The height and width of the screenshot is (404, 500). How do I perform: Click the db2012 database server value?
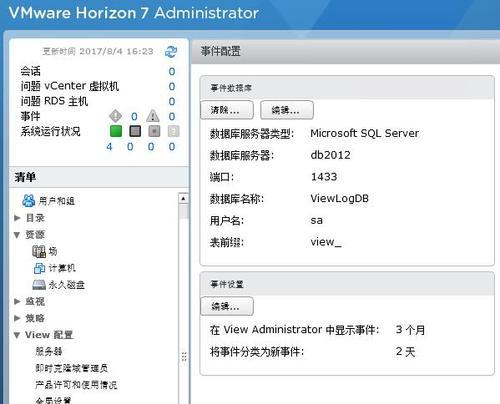coord(330,155)
